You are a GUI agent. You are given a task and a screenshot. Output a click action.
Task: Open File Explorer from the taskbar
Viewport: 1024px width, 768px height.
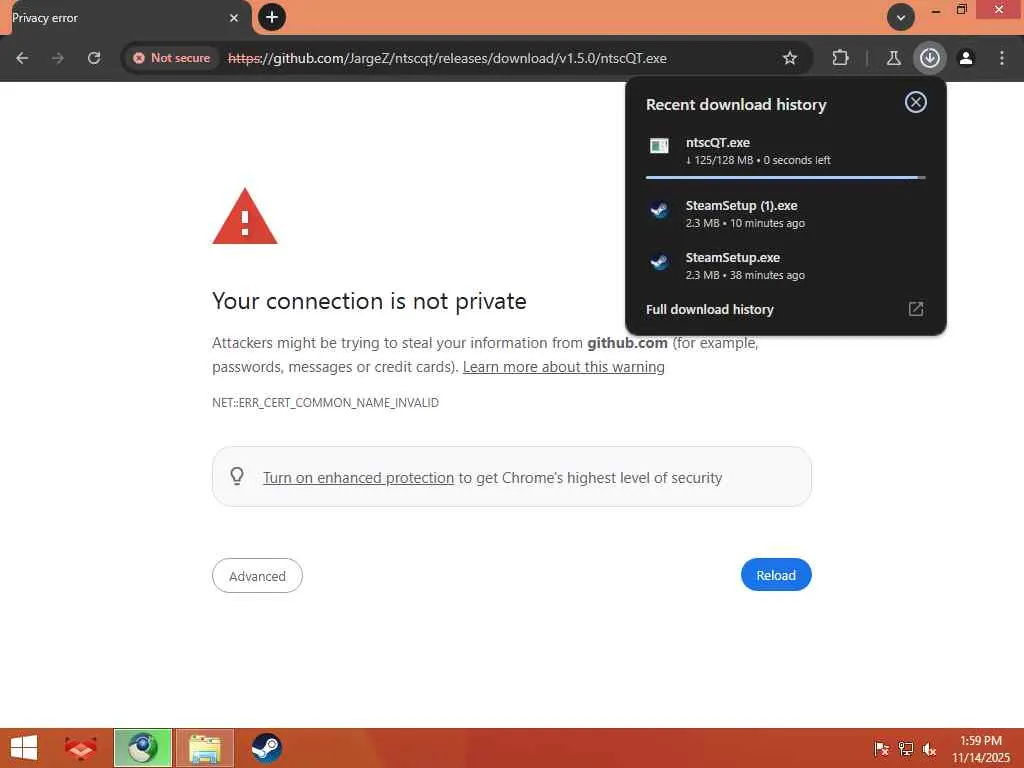pos(204,748)
